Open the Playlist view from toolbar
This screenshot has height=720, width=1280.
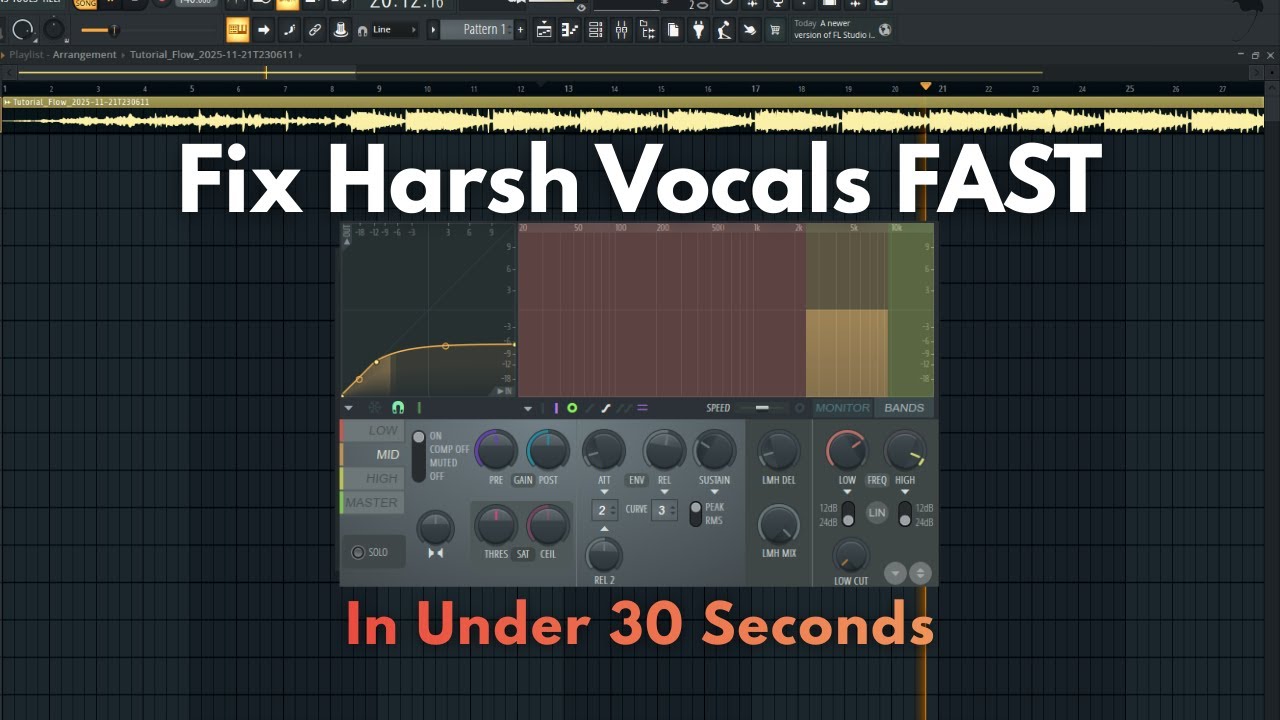point(544,30)
